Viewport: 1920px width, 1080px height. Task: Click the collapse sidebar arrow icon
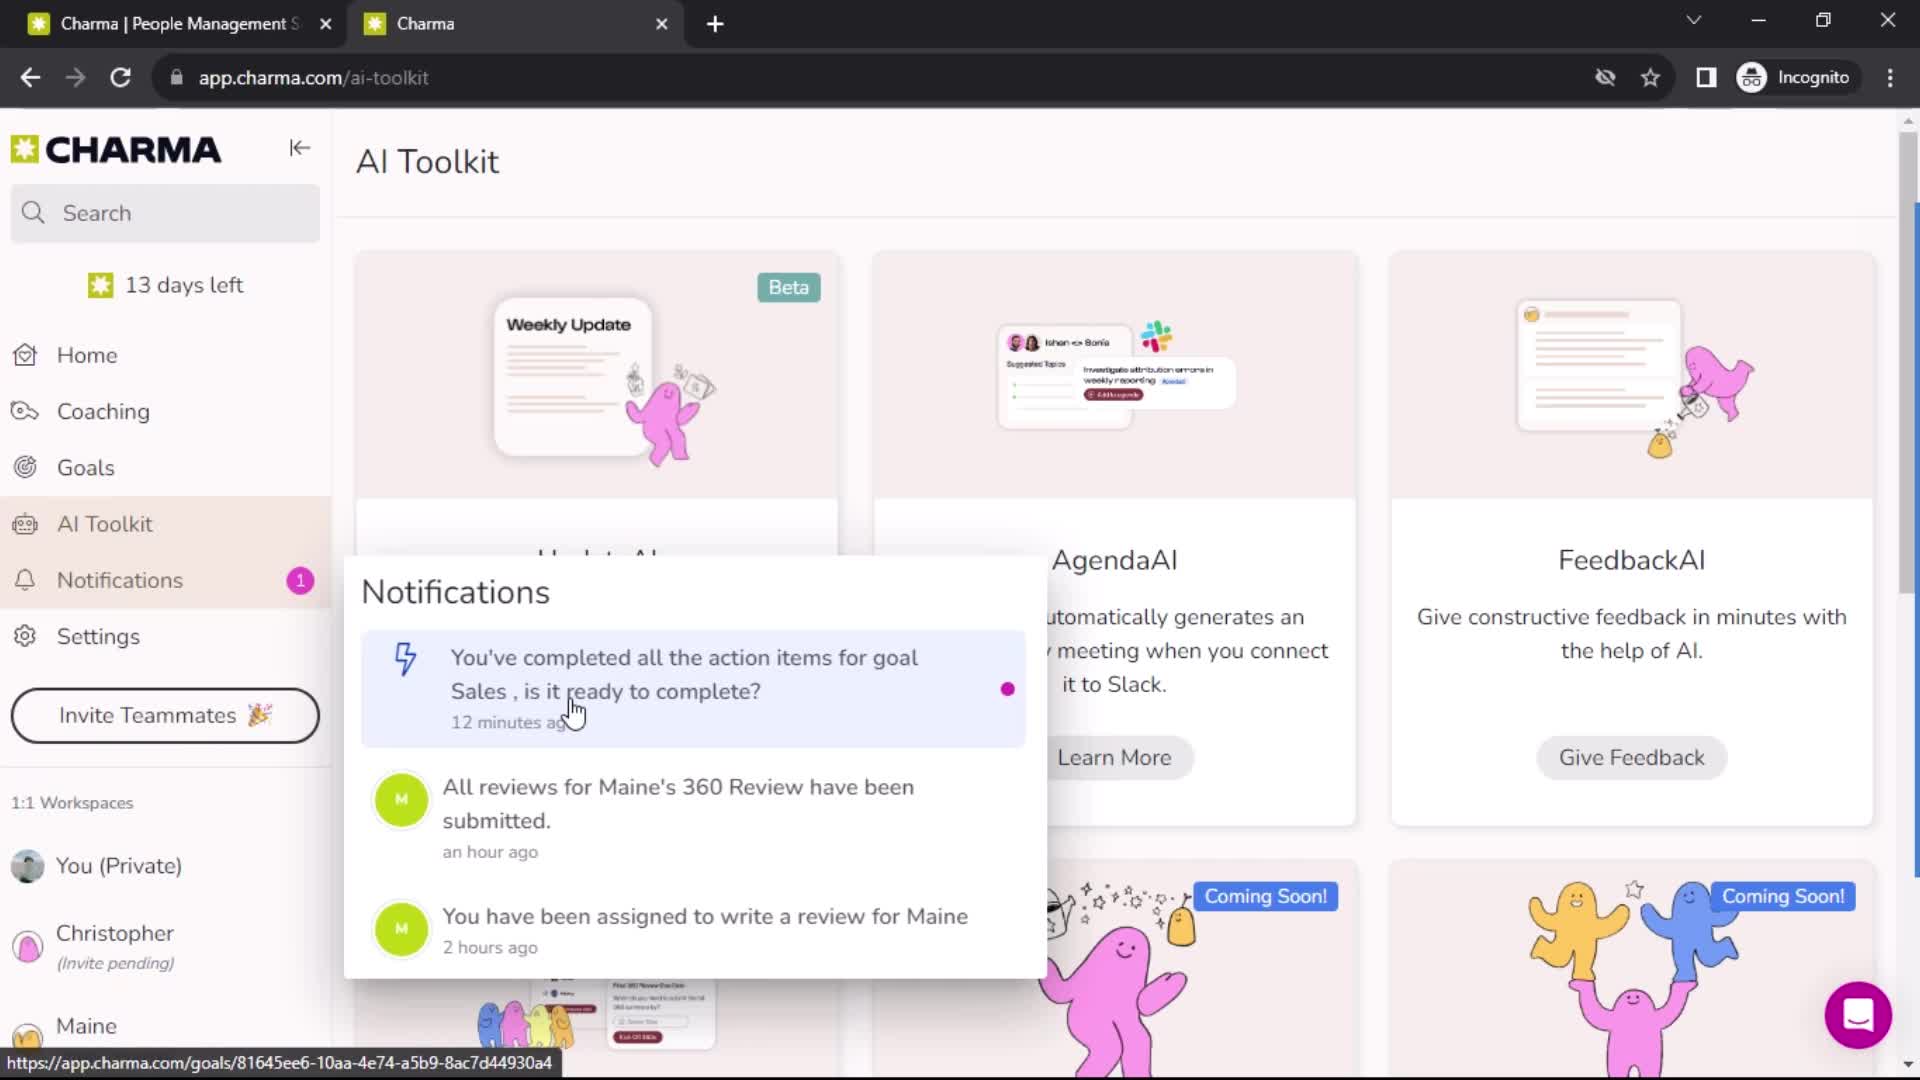click(x=299, y=148)
